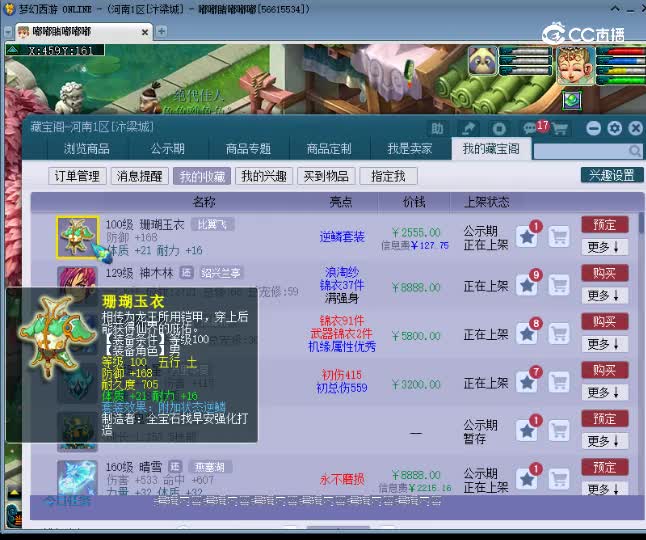This screenshot has height=540, width=646.
Task: Toggle favorite star on 暂存 row
Action: pyautogui.click(x=527, y=431)
